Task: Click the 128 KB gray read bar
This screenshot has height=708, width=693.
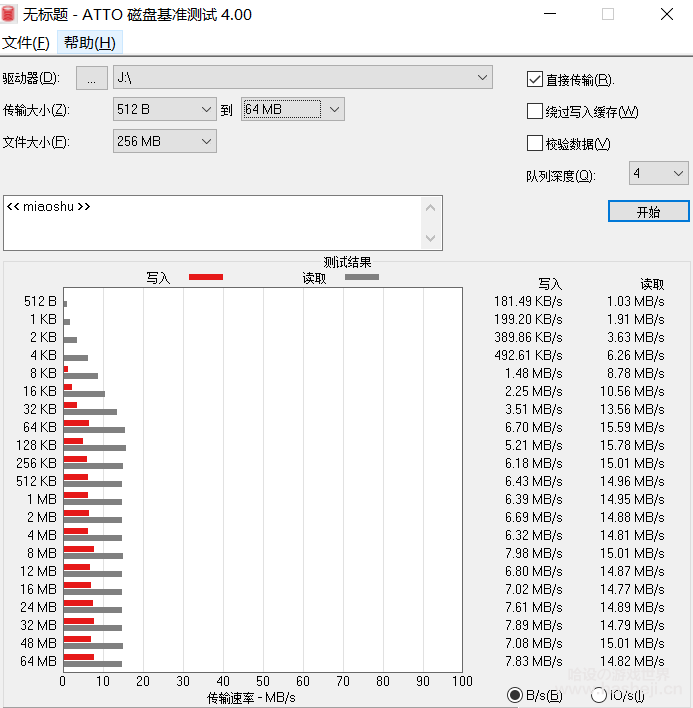Action: pyautogui.click(x=95, y=448)
